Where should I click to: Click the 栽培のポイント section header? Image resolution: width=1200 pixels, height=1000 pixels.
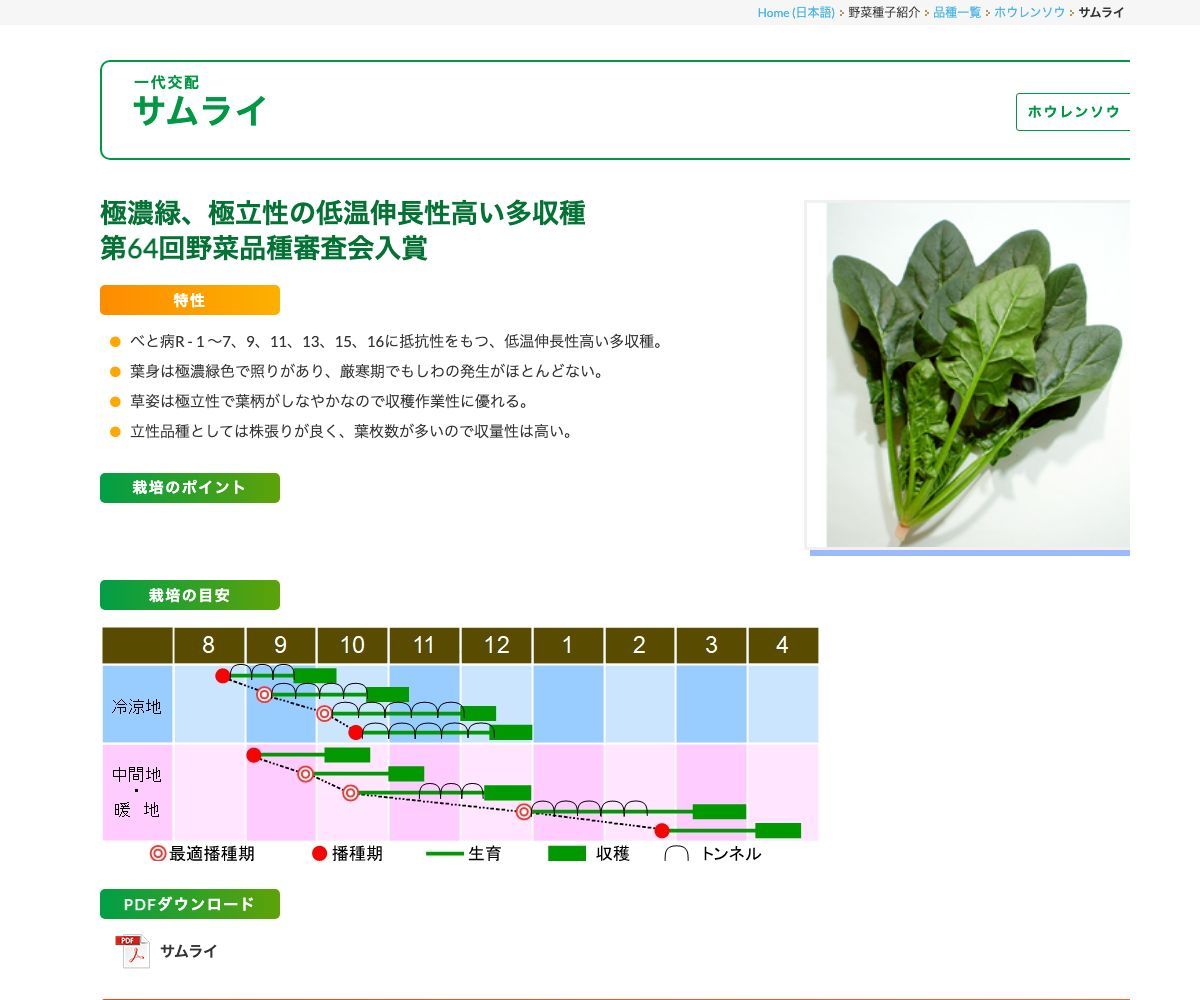click(x=189, y=488)
